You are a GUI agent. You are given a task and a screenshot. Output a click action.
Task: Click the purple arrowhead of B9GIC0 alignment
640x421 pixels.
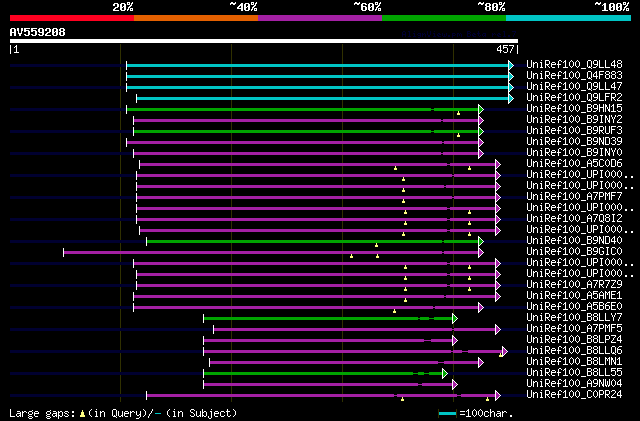coord(481,253)
